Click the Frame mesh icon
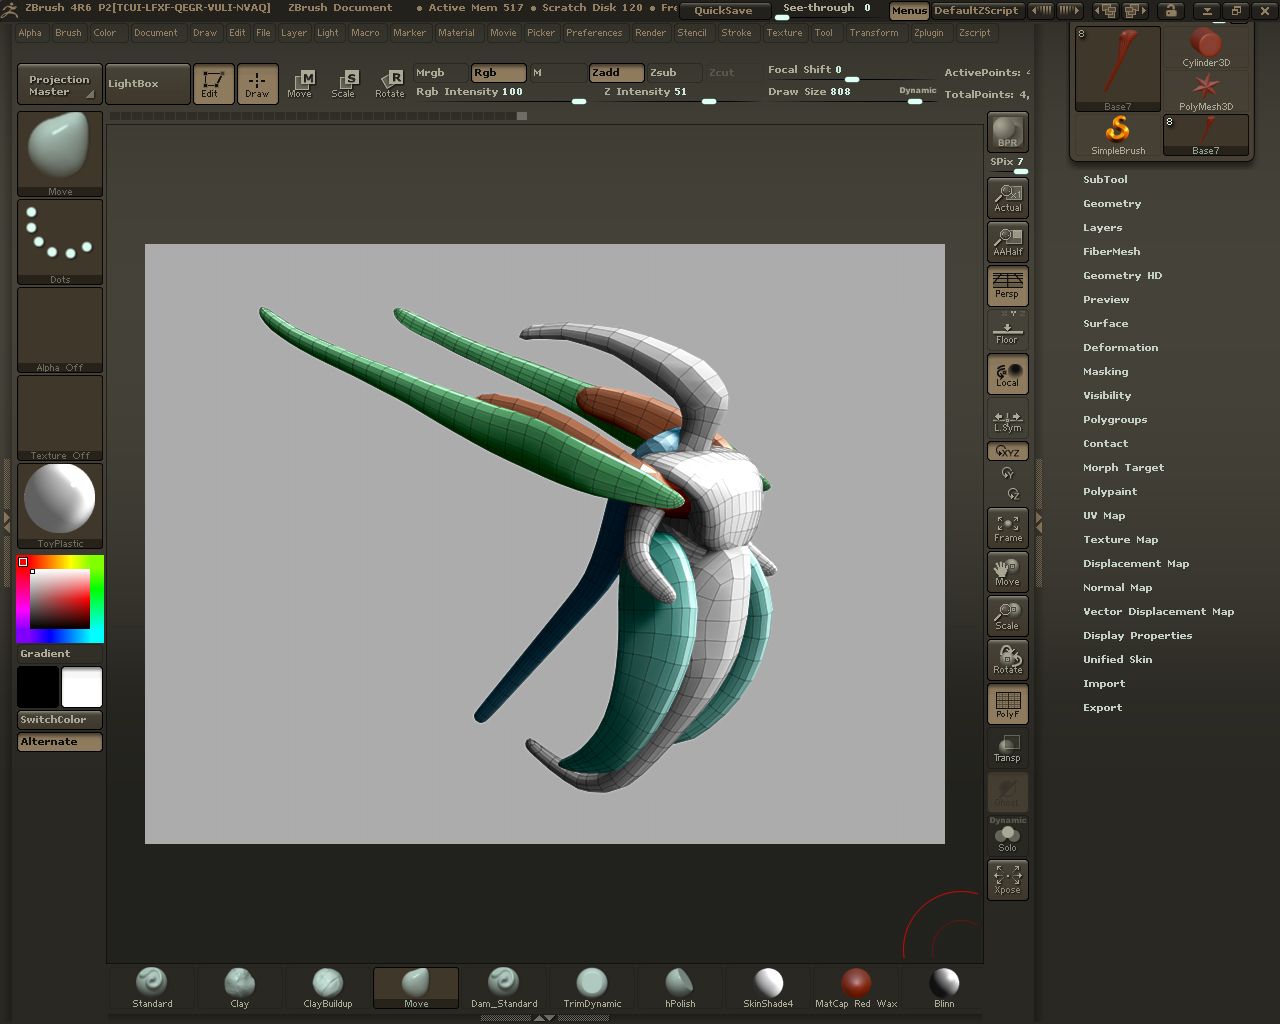1280x1024 pixels. pos(1007,527)
